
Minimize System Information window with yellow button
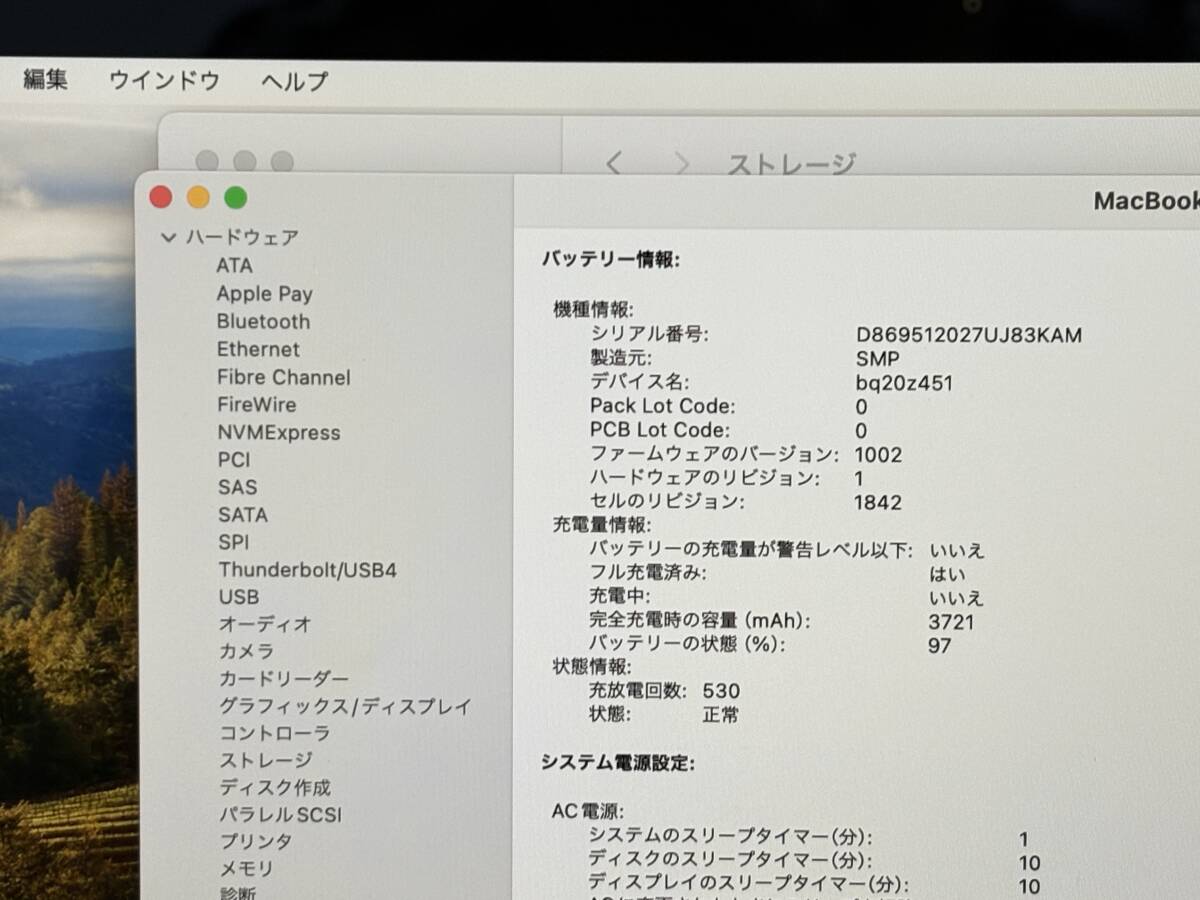coord(198,197)
